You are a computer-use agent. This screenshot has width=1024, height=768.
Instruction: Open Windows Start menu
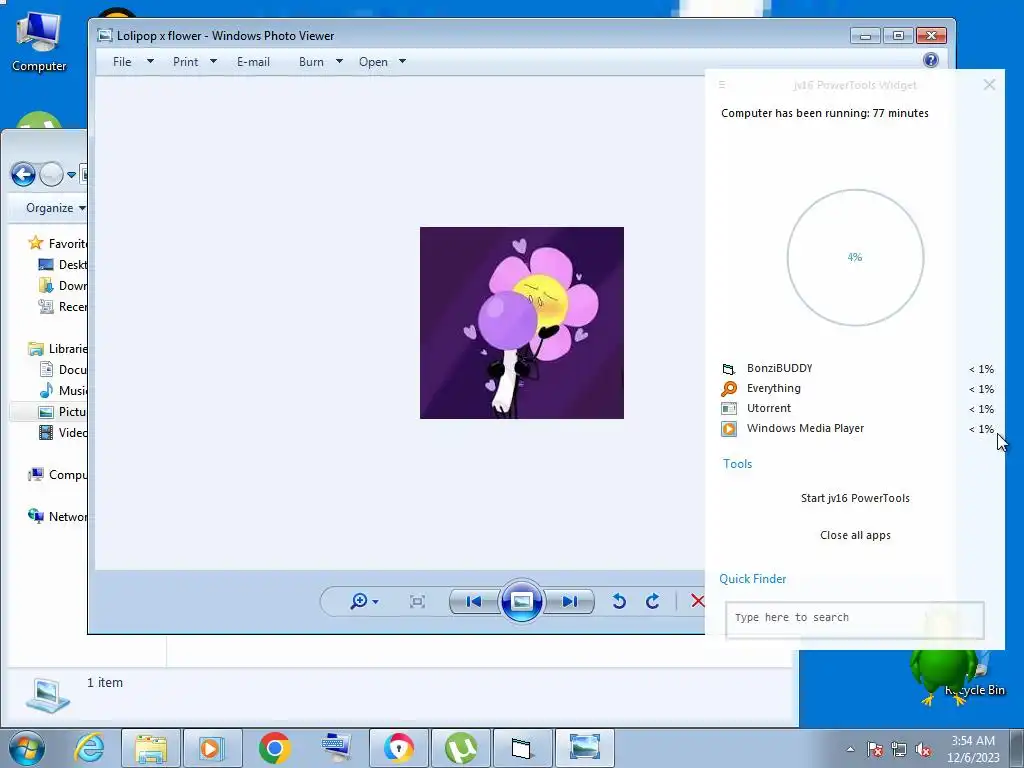point(27,748)
